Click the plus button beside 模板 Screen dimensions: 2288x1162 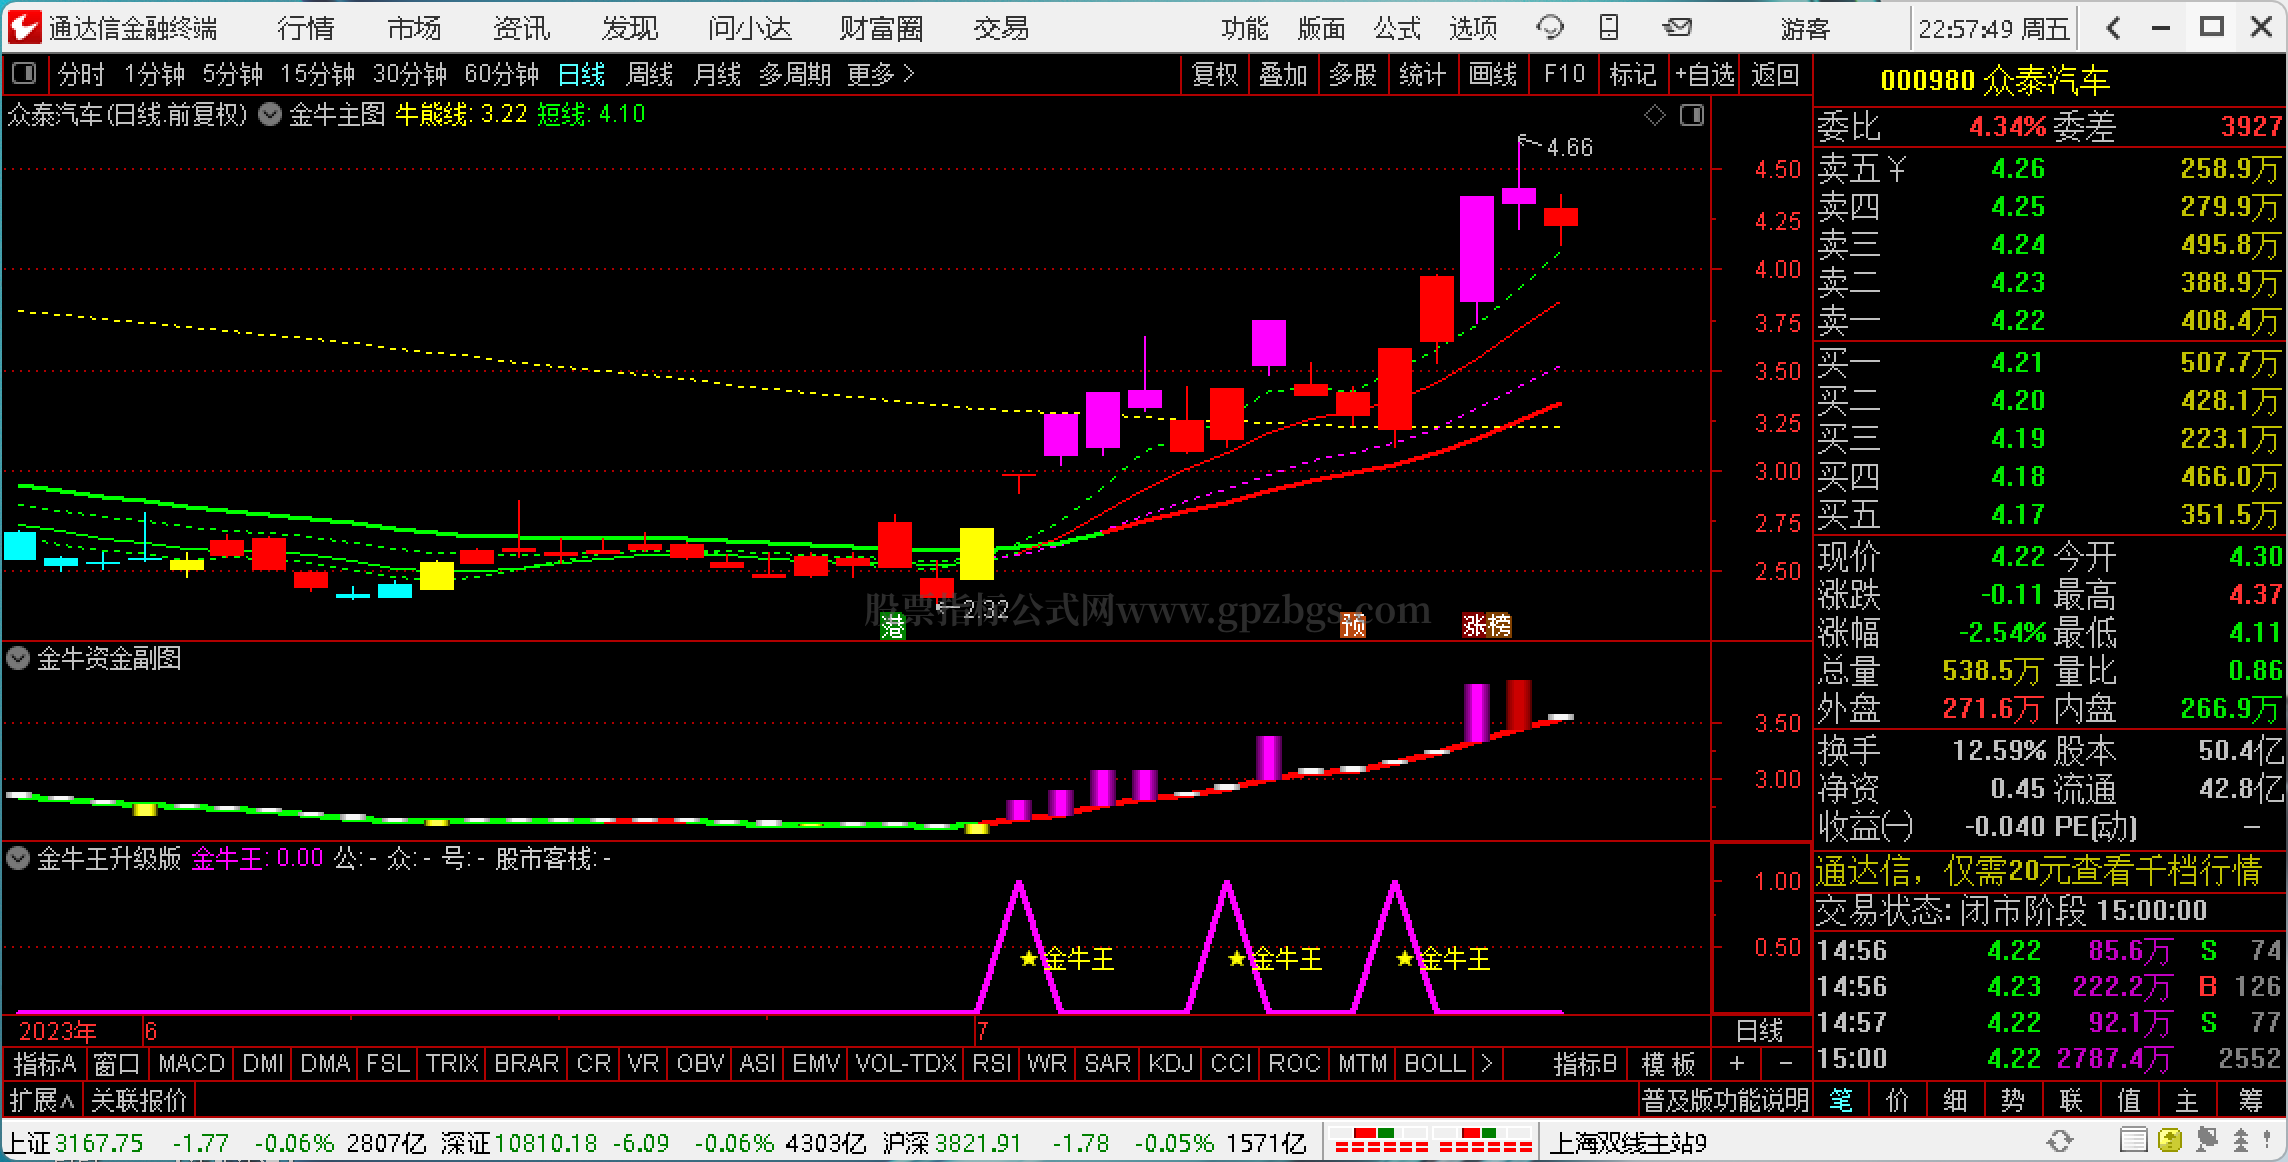tap(1737, 1063)
